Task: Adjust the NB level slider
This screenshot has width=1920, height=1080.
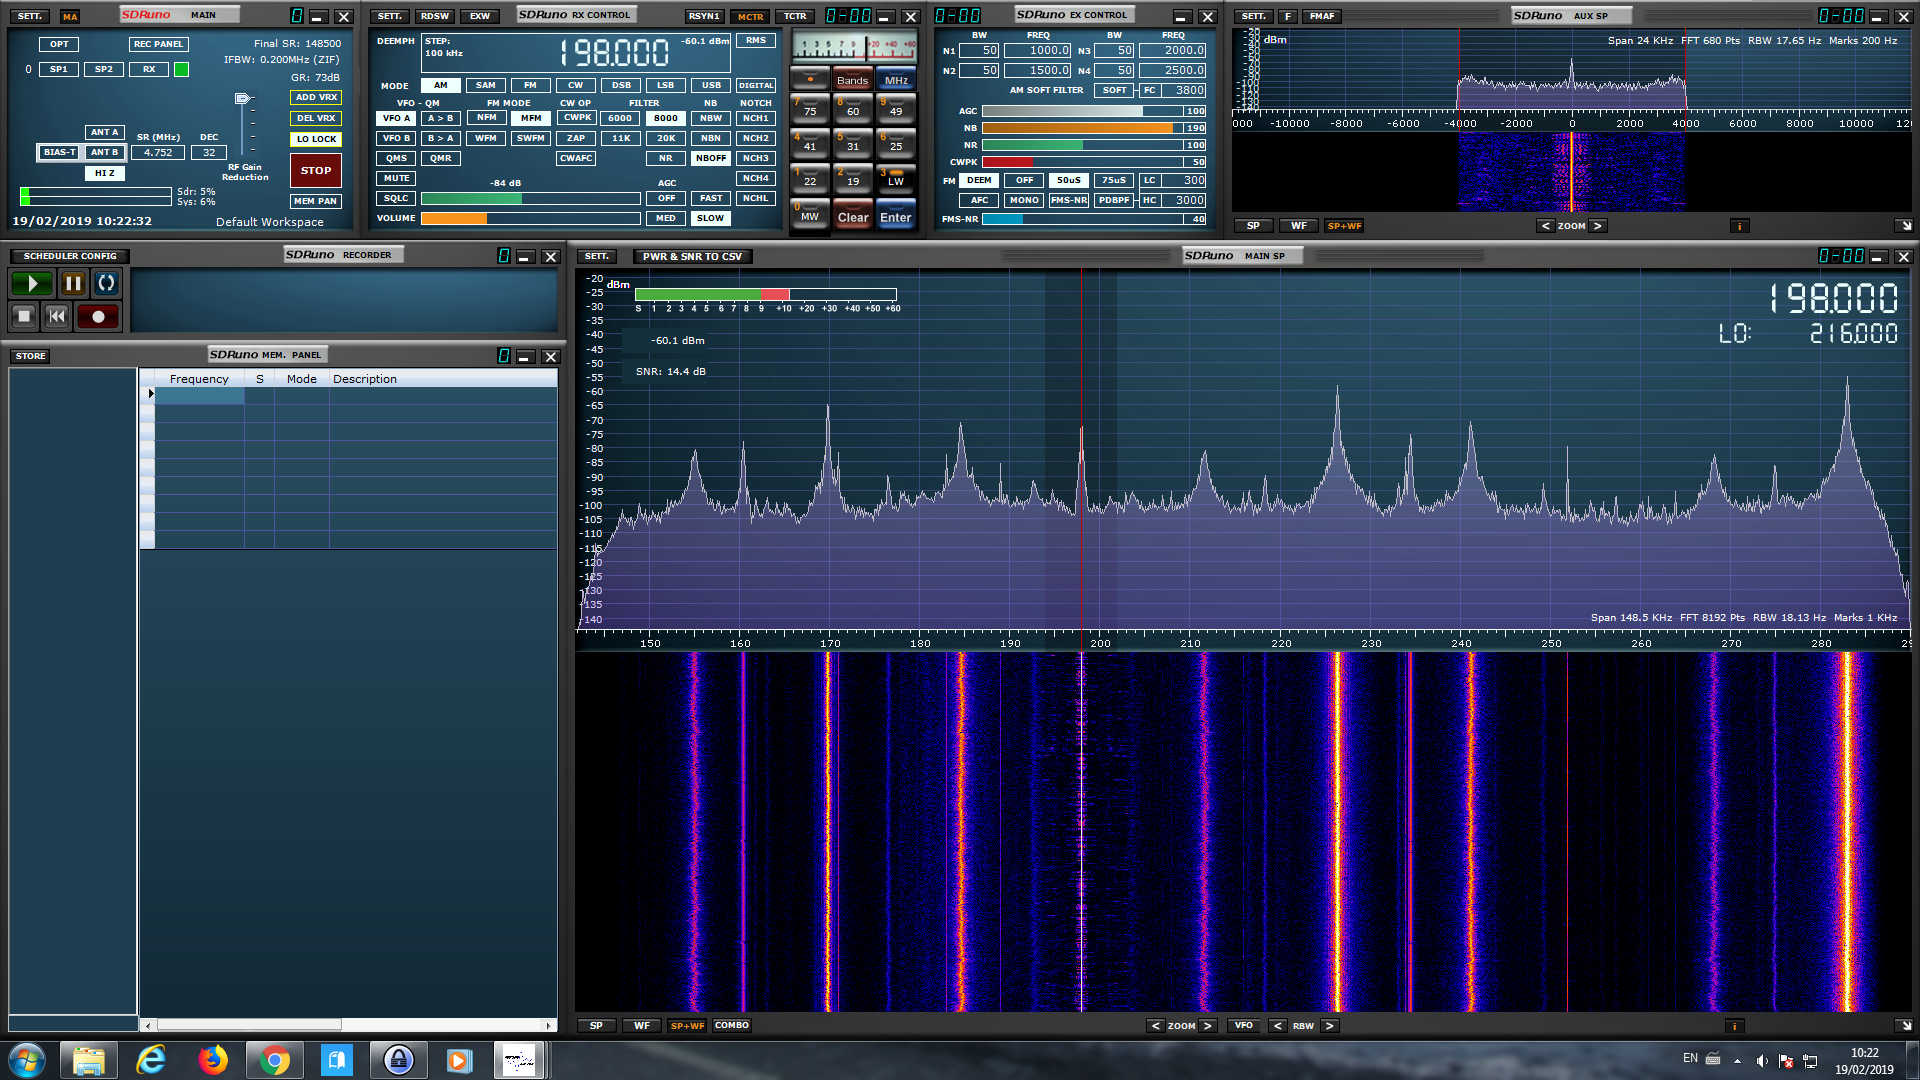Action: pos(1094,128)
